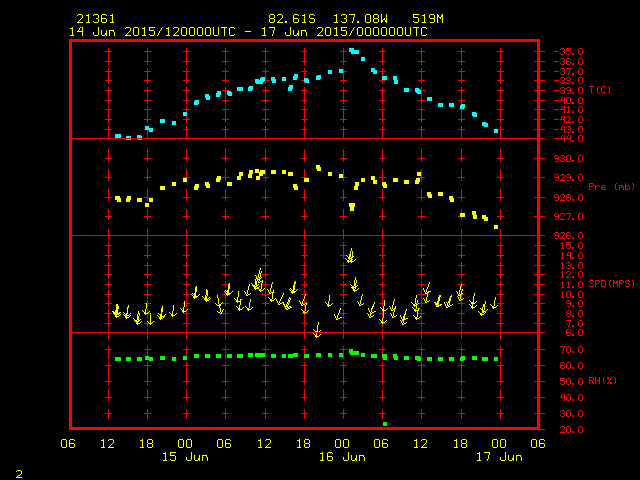Click wind speed tick 6.0
This screenshot has width=640, height=480.
point(574,333)
